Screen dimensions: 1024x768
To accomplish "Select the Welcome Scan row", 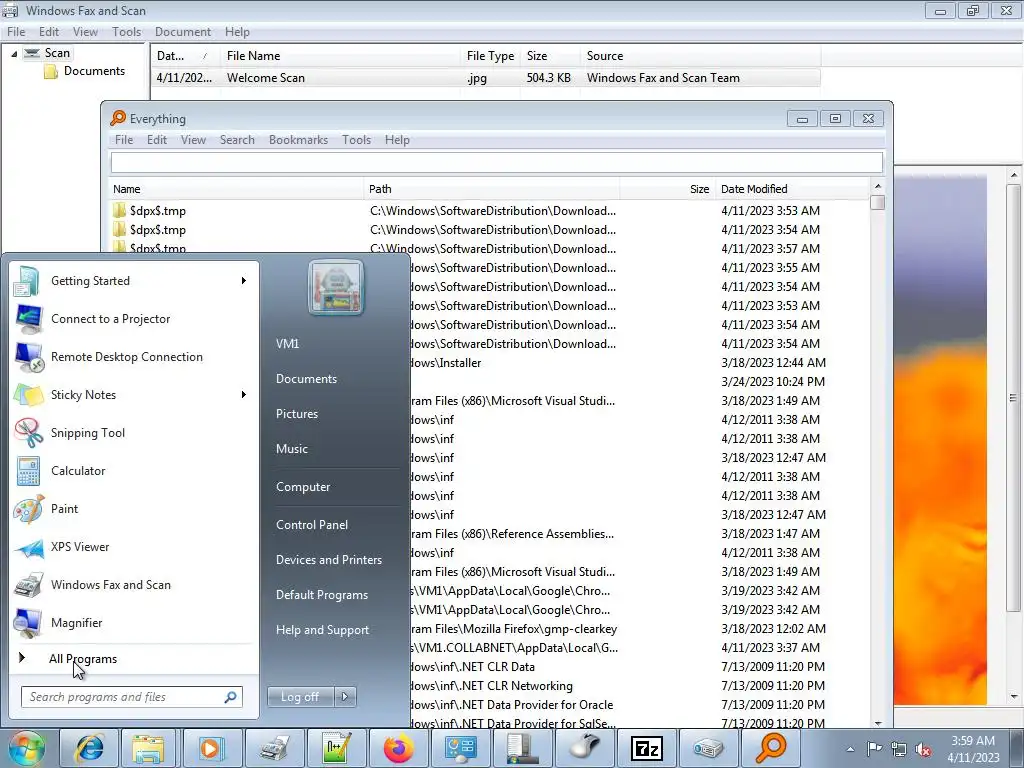I will [x=486, y=78].
